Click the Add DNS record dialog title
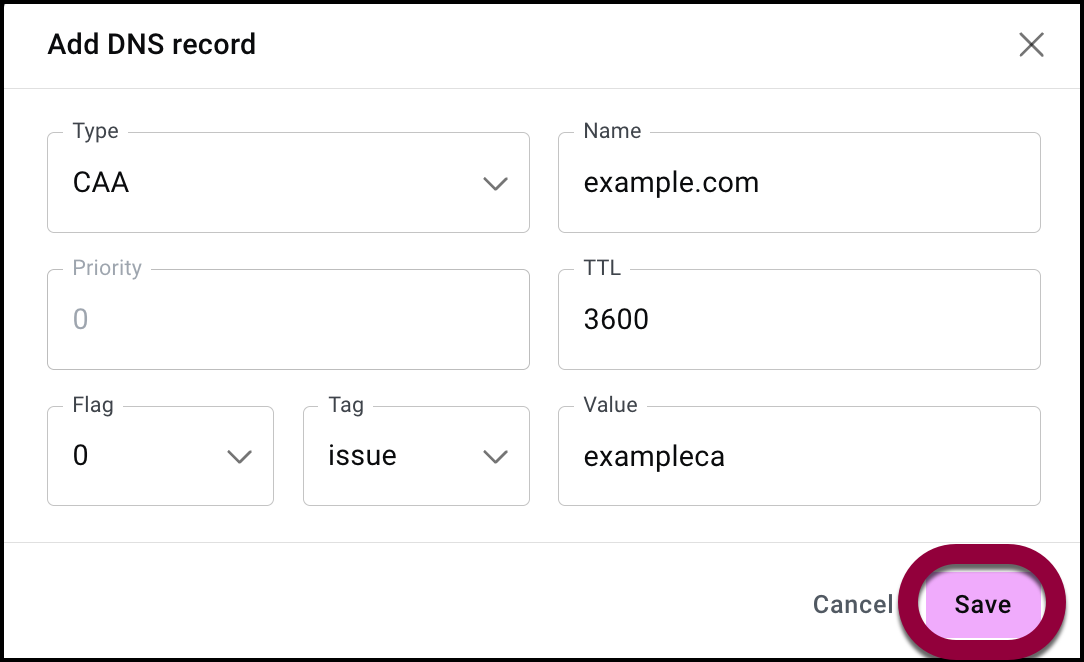Image resolution: width=1084 pixels, height=662 pixels. coord(152,45)
